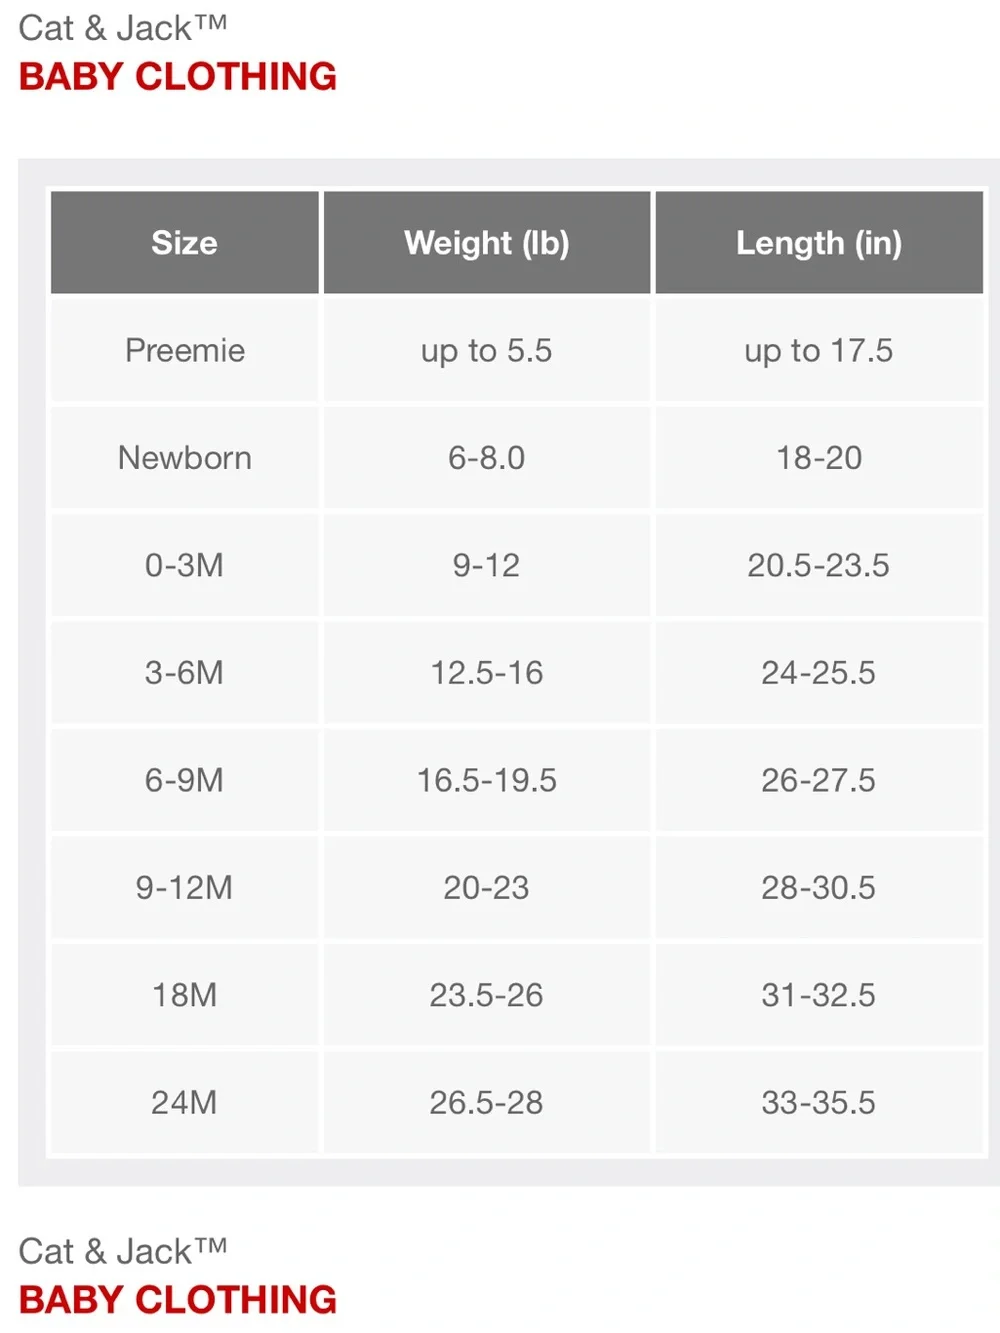Click the 'up to 17.5' length cell
Image resolution: width=1000 pixels, height=1333 pixels.
[x=819, y=351]
